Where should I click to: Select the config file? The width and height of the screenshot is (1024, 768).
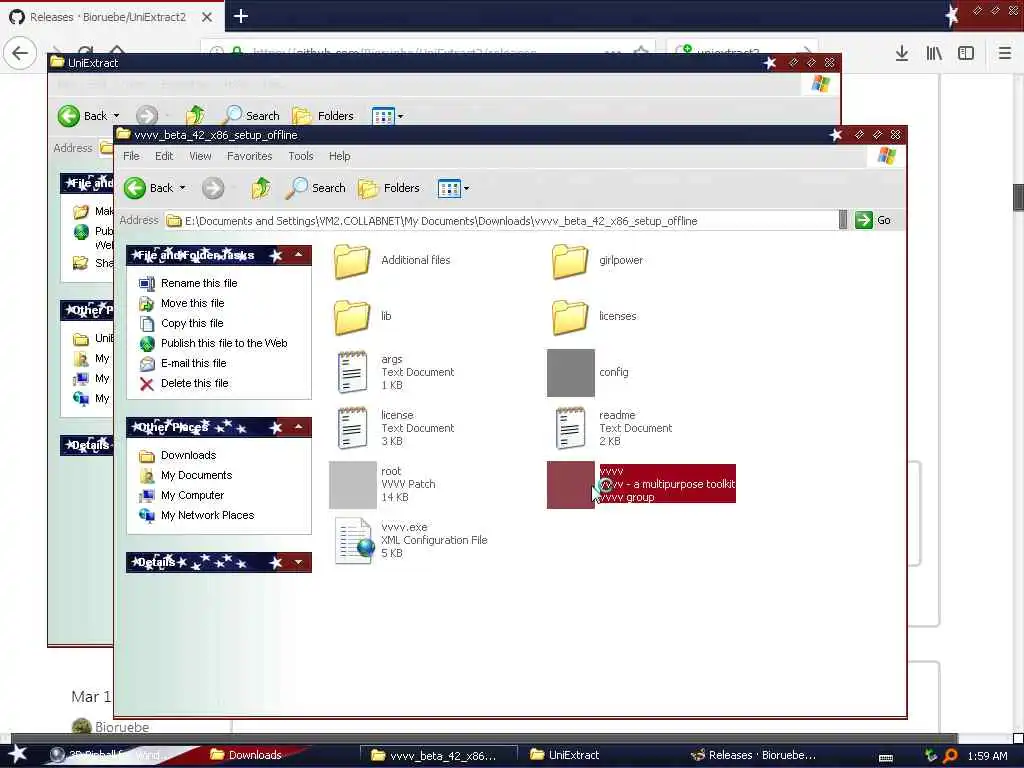[588, 372]
